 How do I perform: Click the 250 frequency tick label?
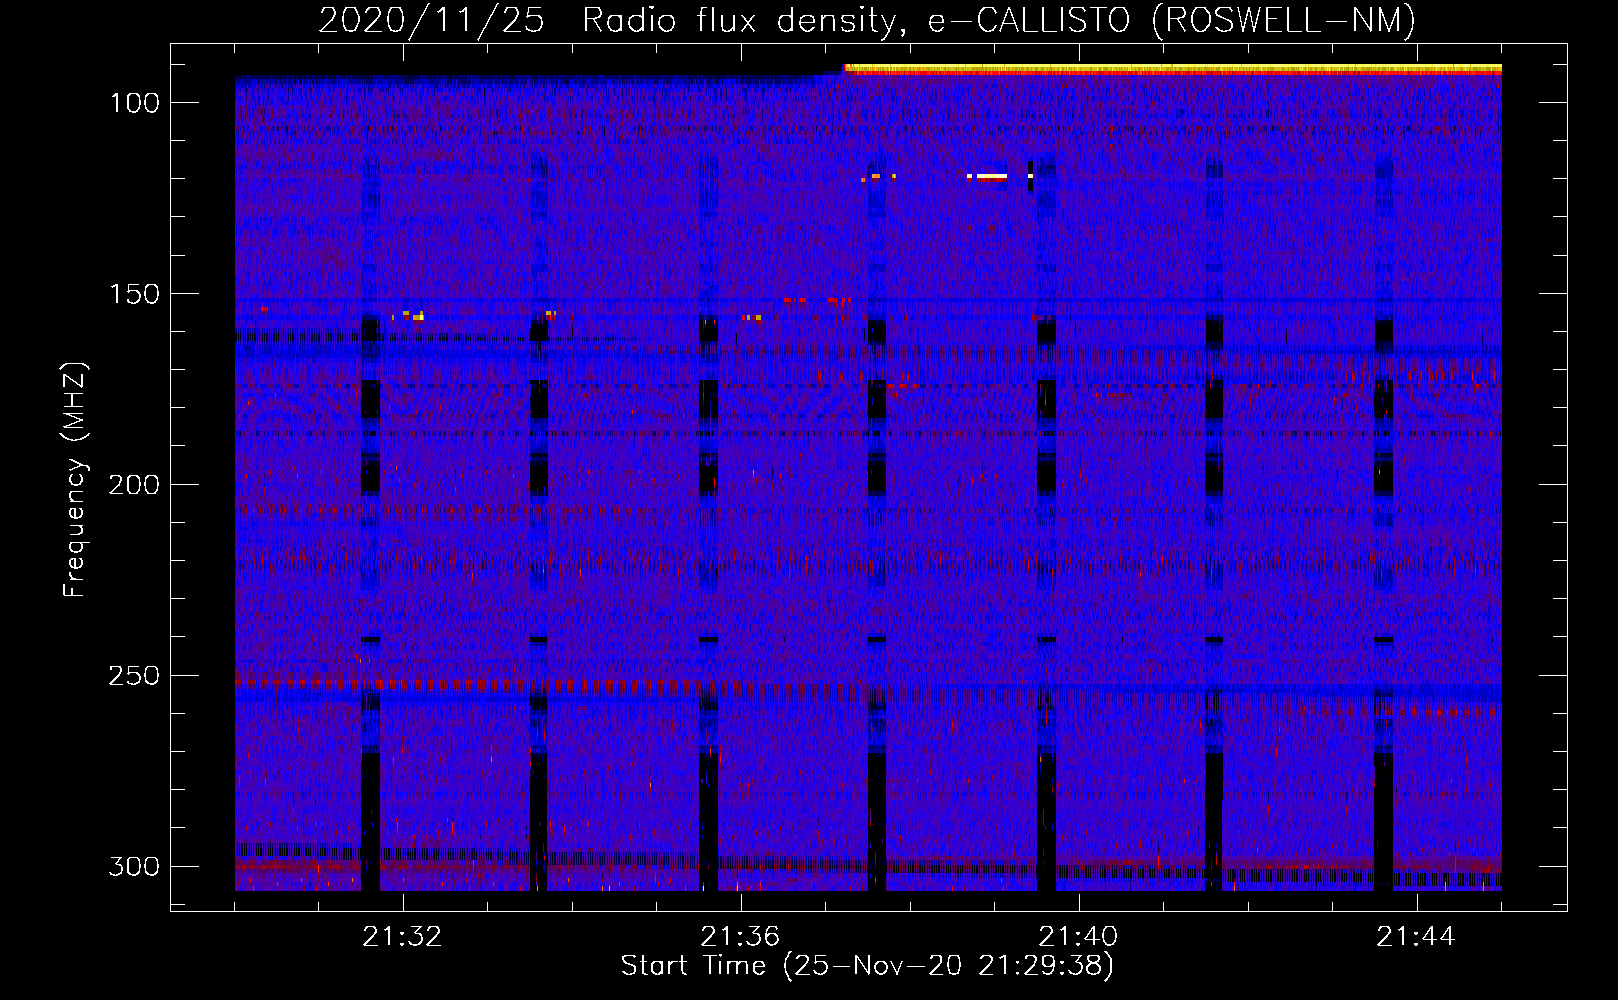134,676
